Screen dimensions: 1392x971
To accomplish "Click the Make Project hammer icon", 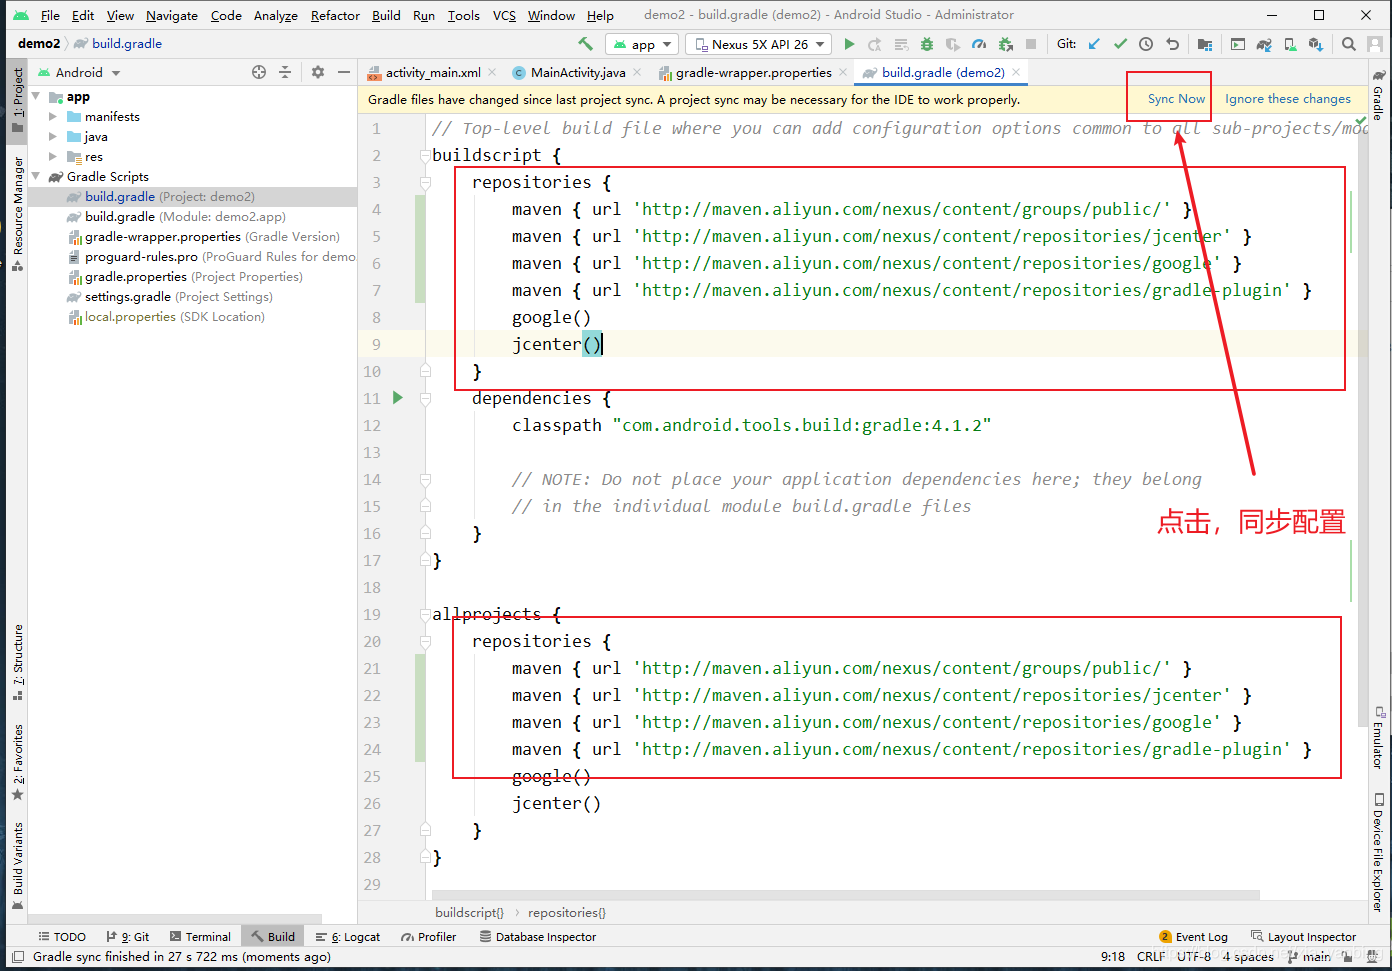I will [586, 44].
